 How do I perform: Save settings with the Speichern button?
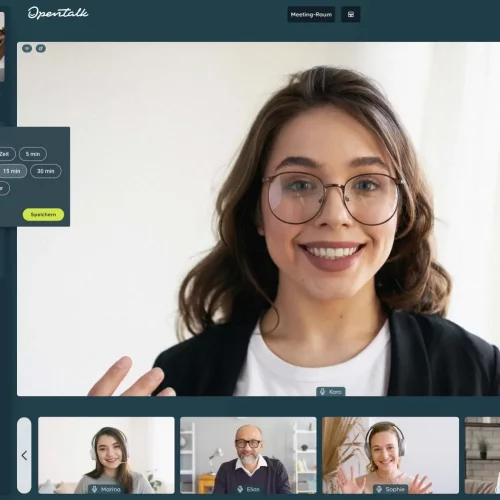click(x=43, y=215)
